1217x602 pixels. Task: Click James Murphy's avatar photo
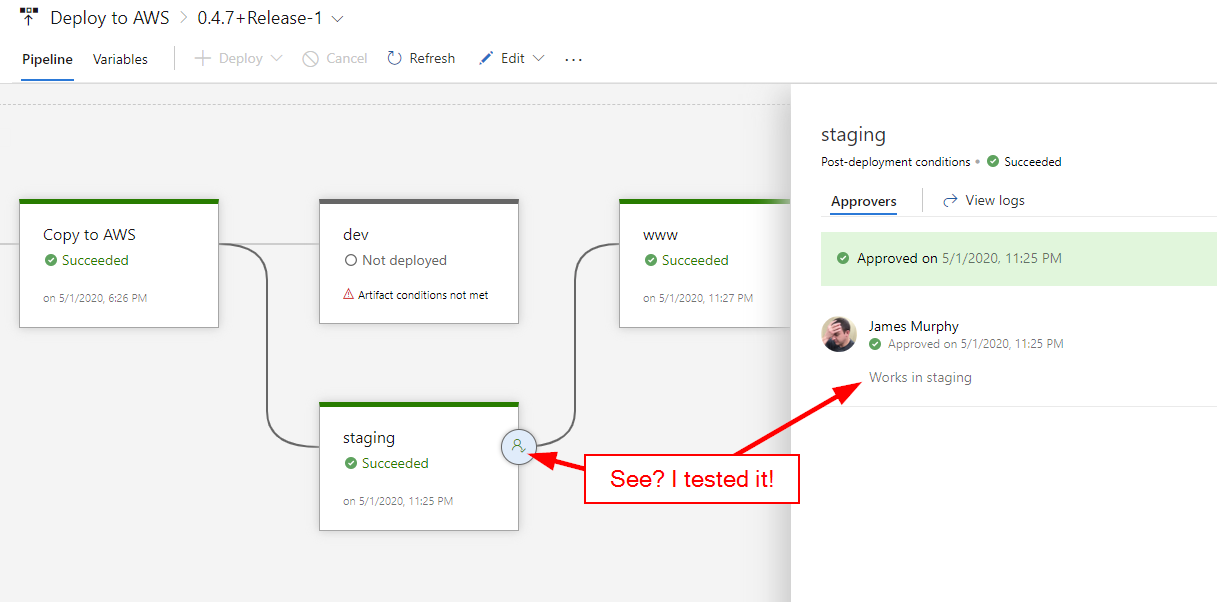click(839, 334)
